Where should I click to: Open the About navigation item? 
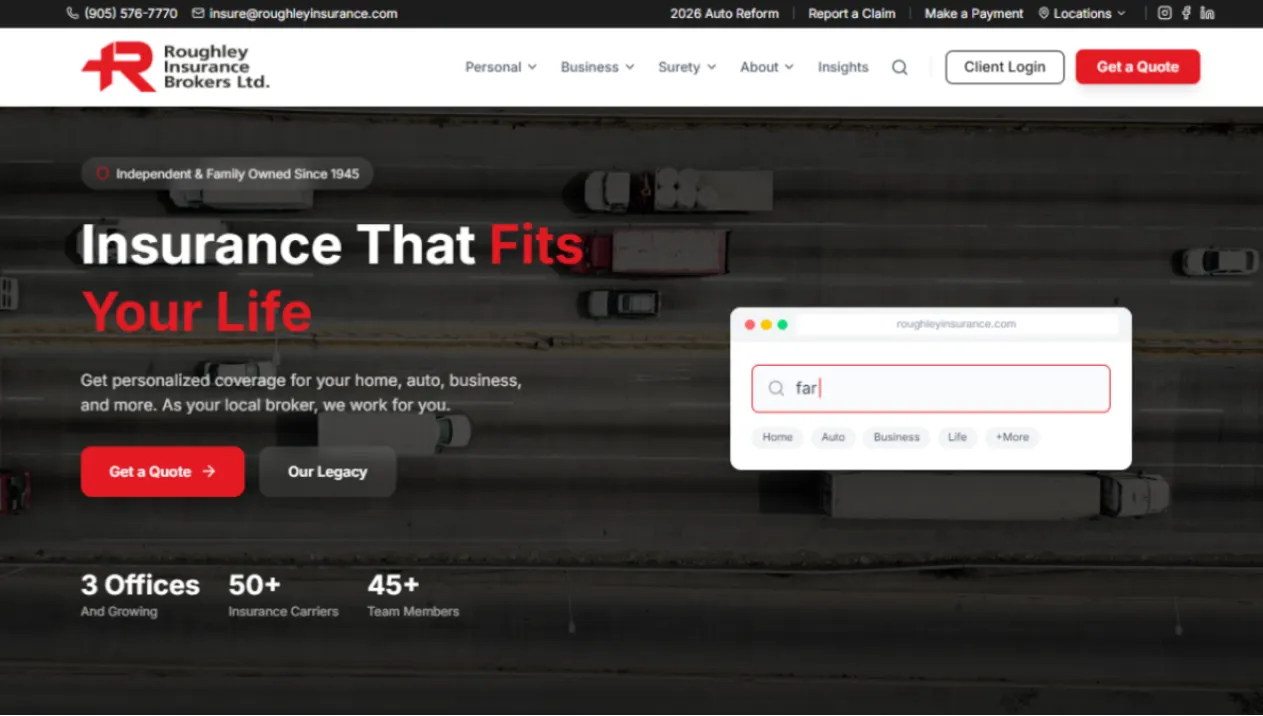759,67
